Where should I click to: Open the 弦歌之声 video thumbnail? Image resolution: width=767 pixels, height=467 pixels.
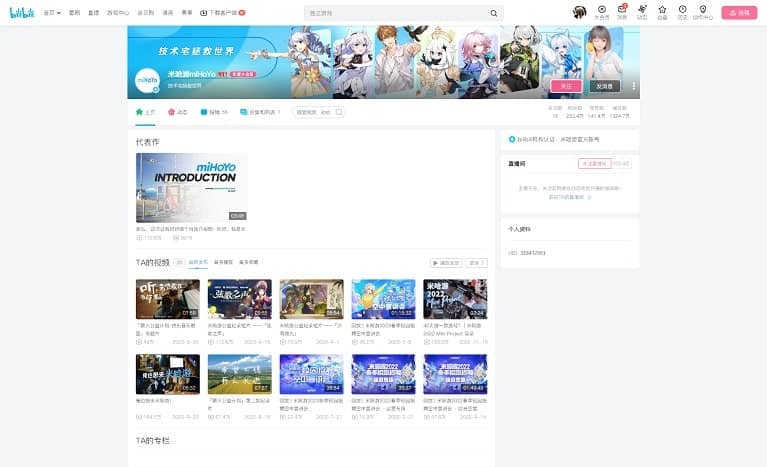click(240, 299)
